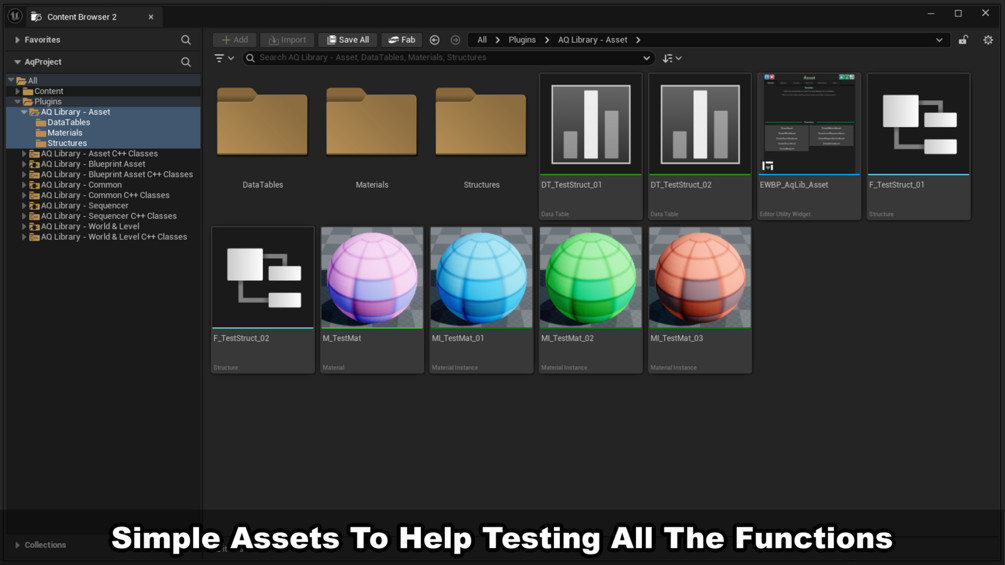Image resolution: width=1005 pixels, height=565 pixels.
Task: Collapse AQ Library - Asset tree node
Action: point(24,112)
